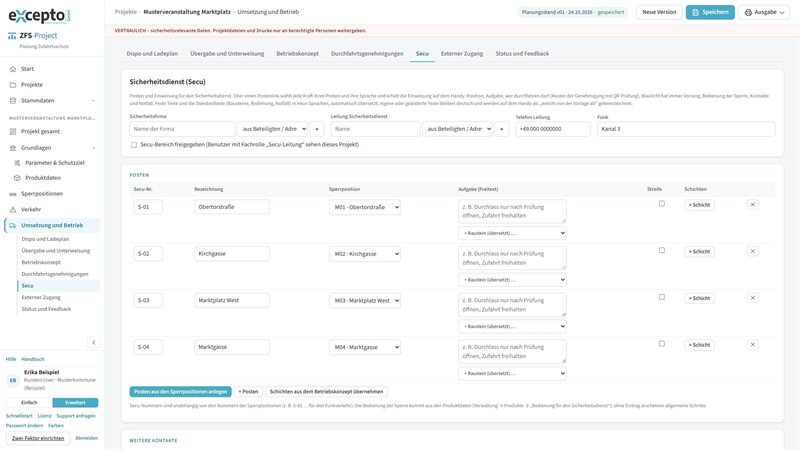Add a Schicht for post S-02

click(x=699, y=252)
